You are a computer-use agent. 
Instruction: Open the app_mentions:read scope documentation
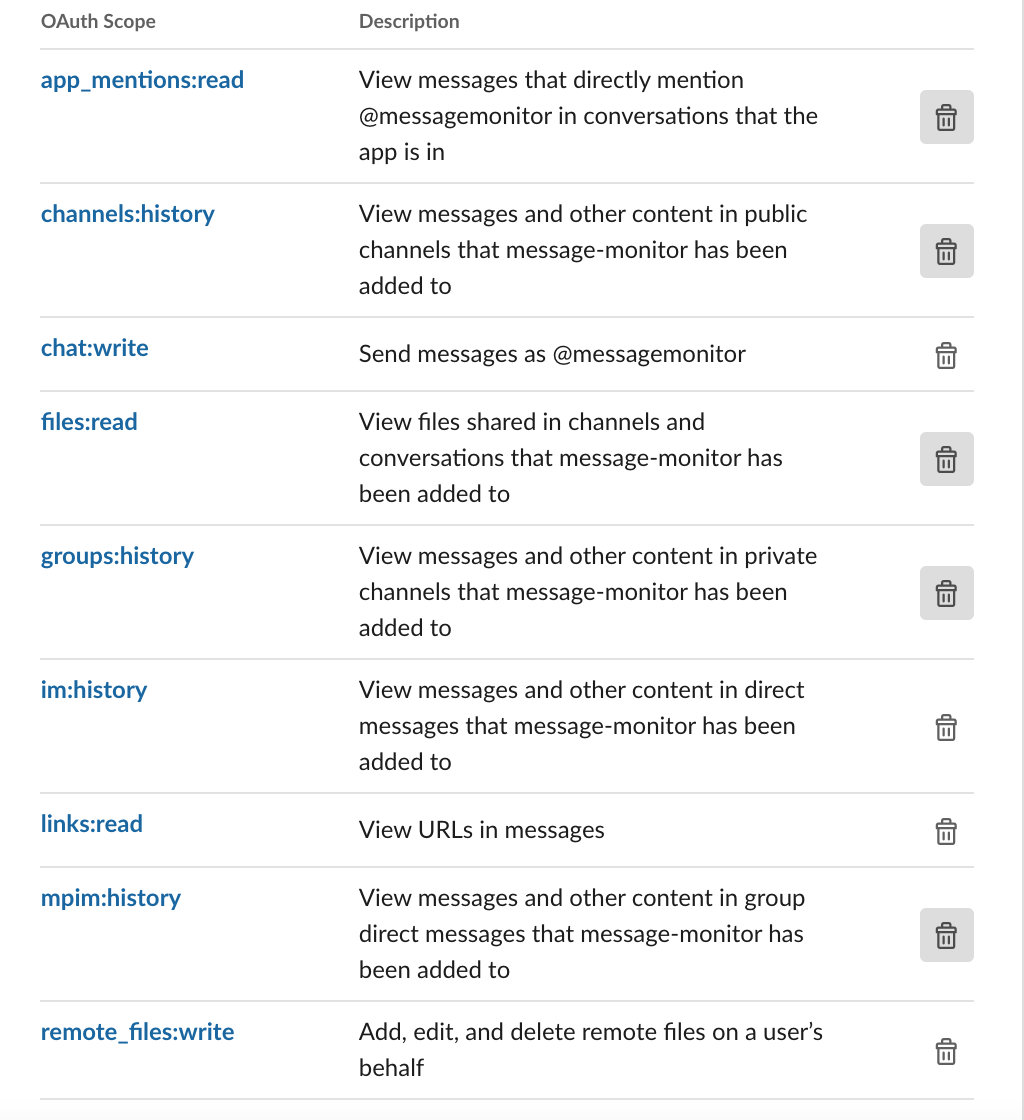[x=142, y=81]
